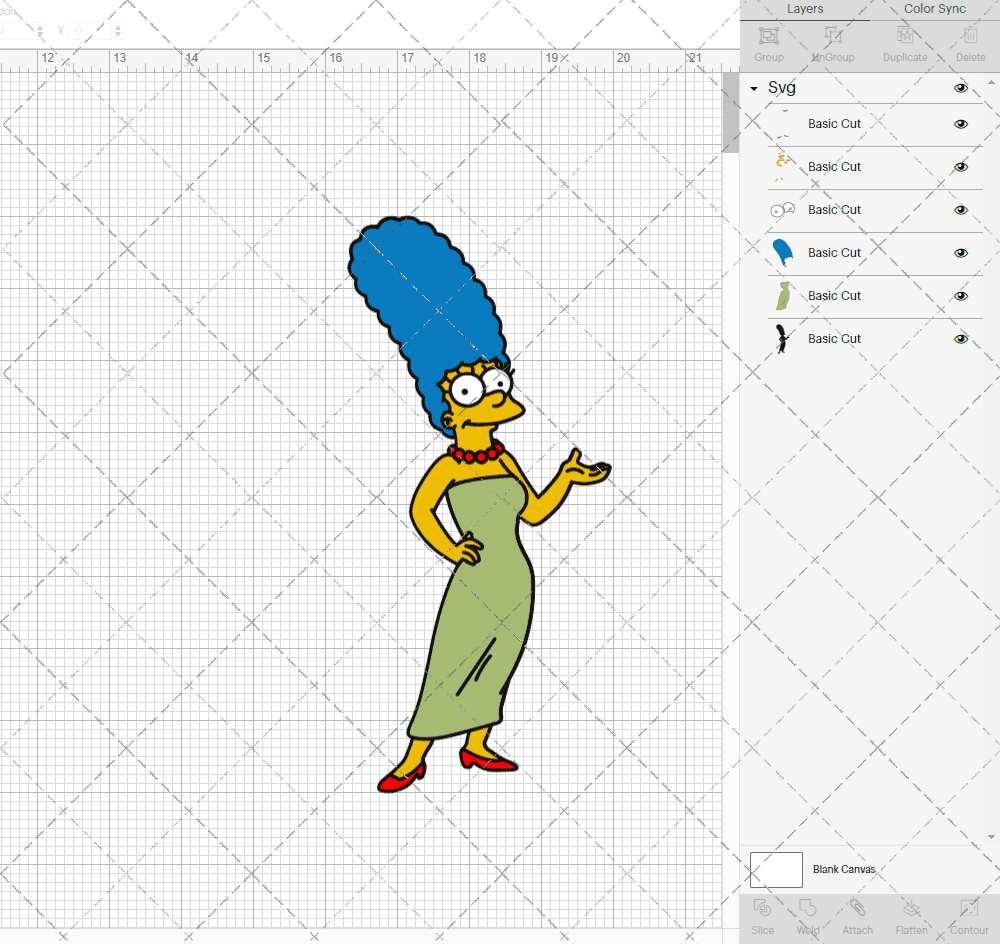1000x944 pixels.
Task: Switch to the Layers tab
Action: pyautogui.click(x=805, y=9)
